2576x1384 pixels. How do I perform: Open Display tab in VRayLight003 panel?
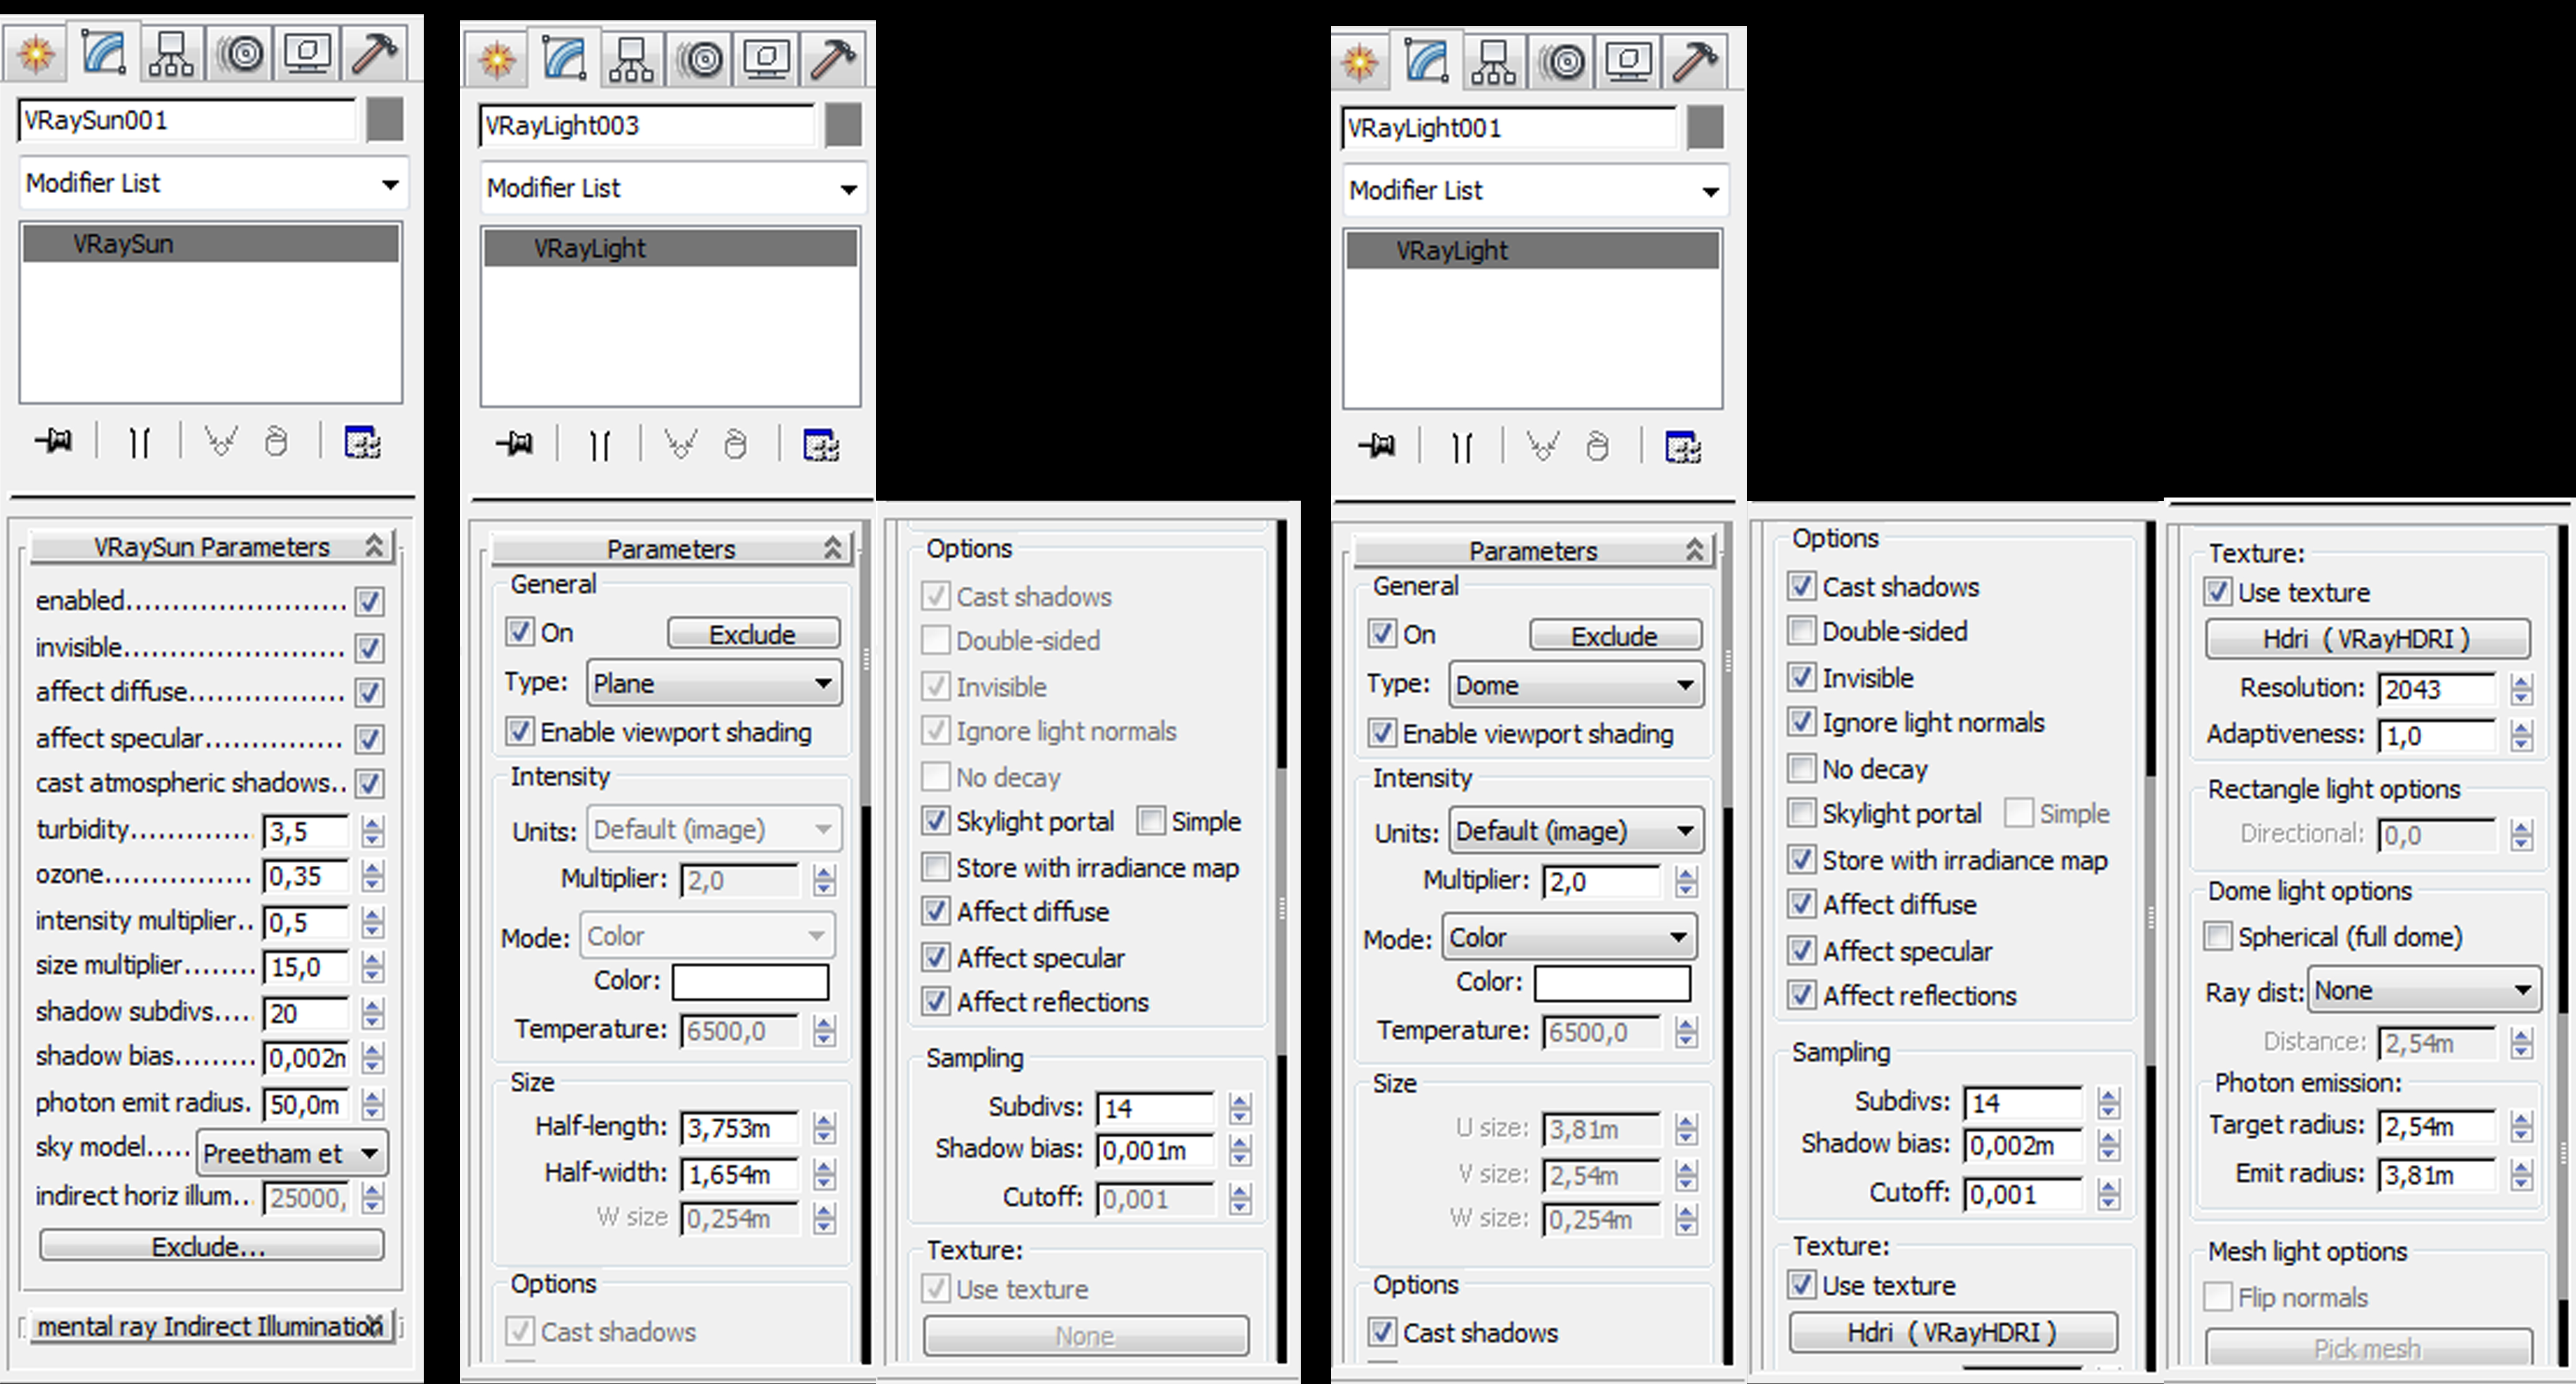[767, 60]
